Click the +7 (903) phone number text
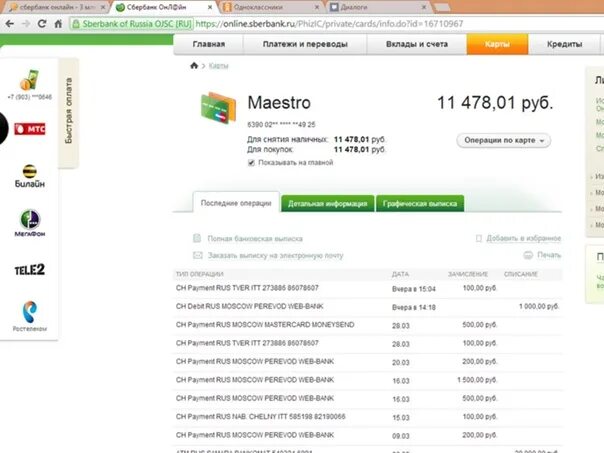This screenshot has width=604, height=453. pos(30,97)
